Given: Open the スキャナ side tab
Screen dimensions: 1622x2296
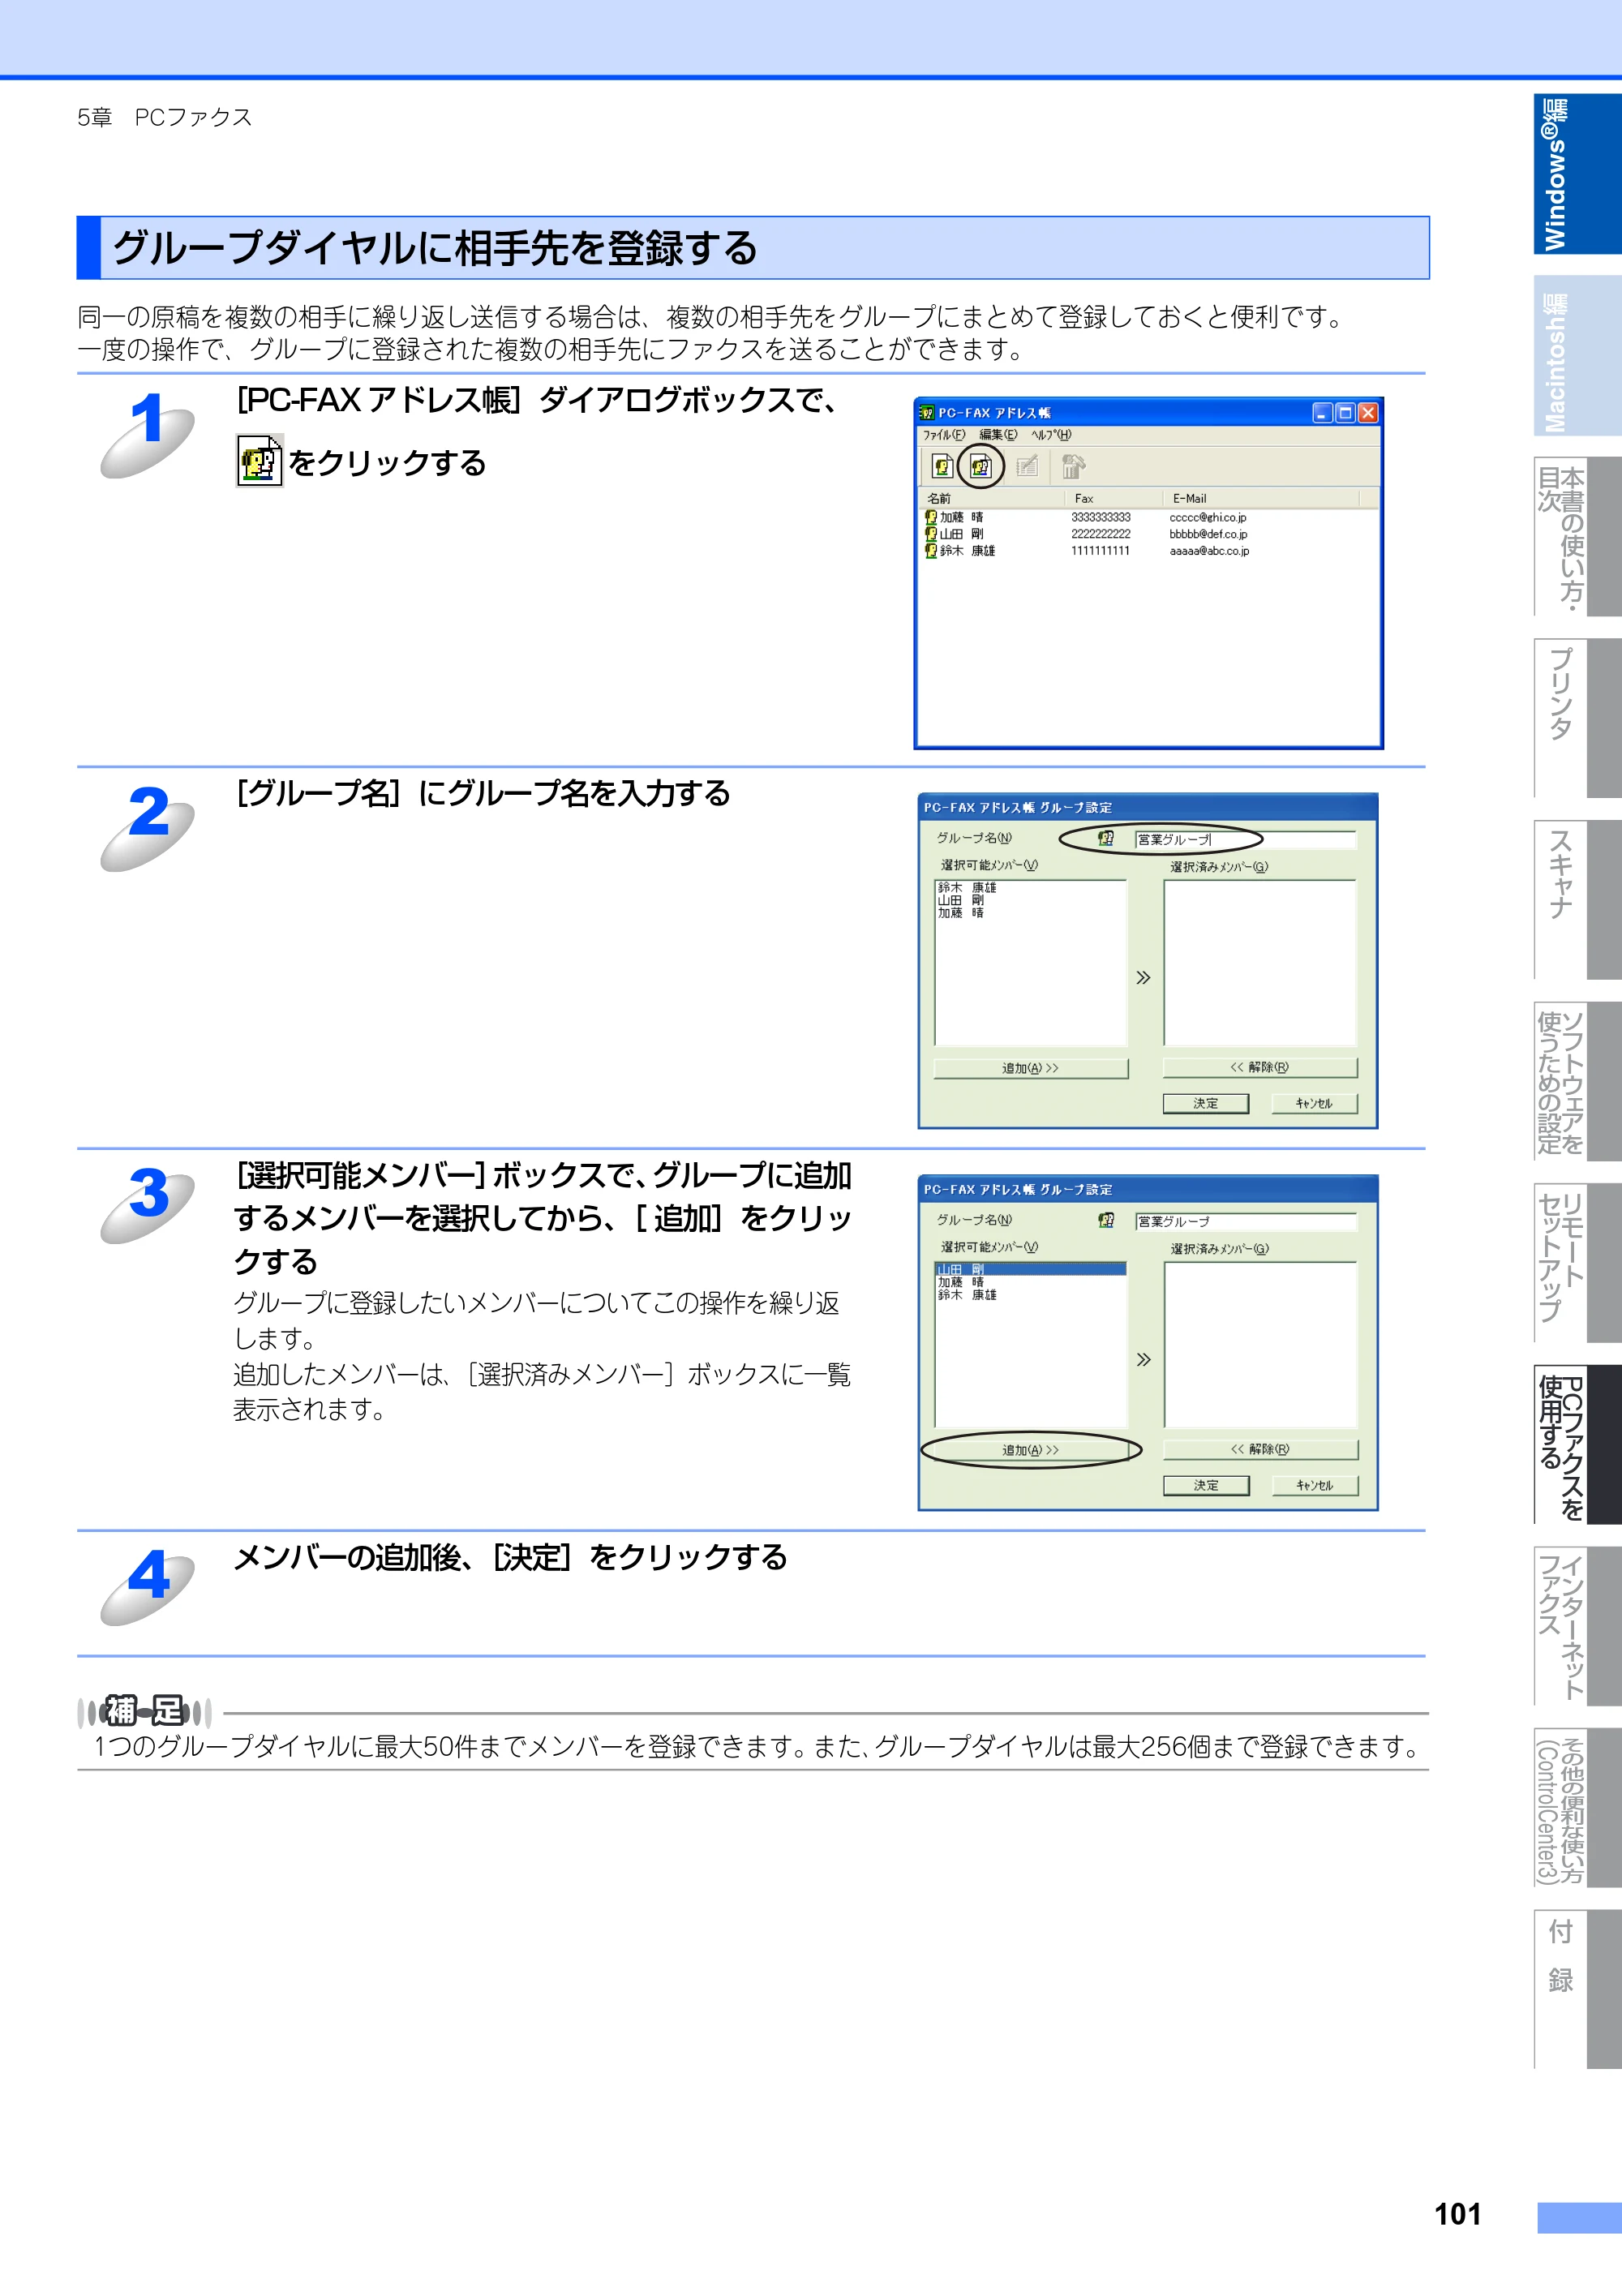Looking at the screenshot, I should pos(1577,900).
